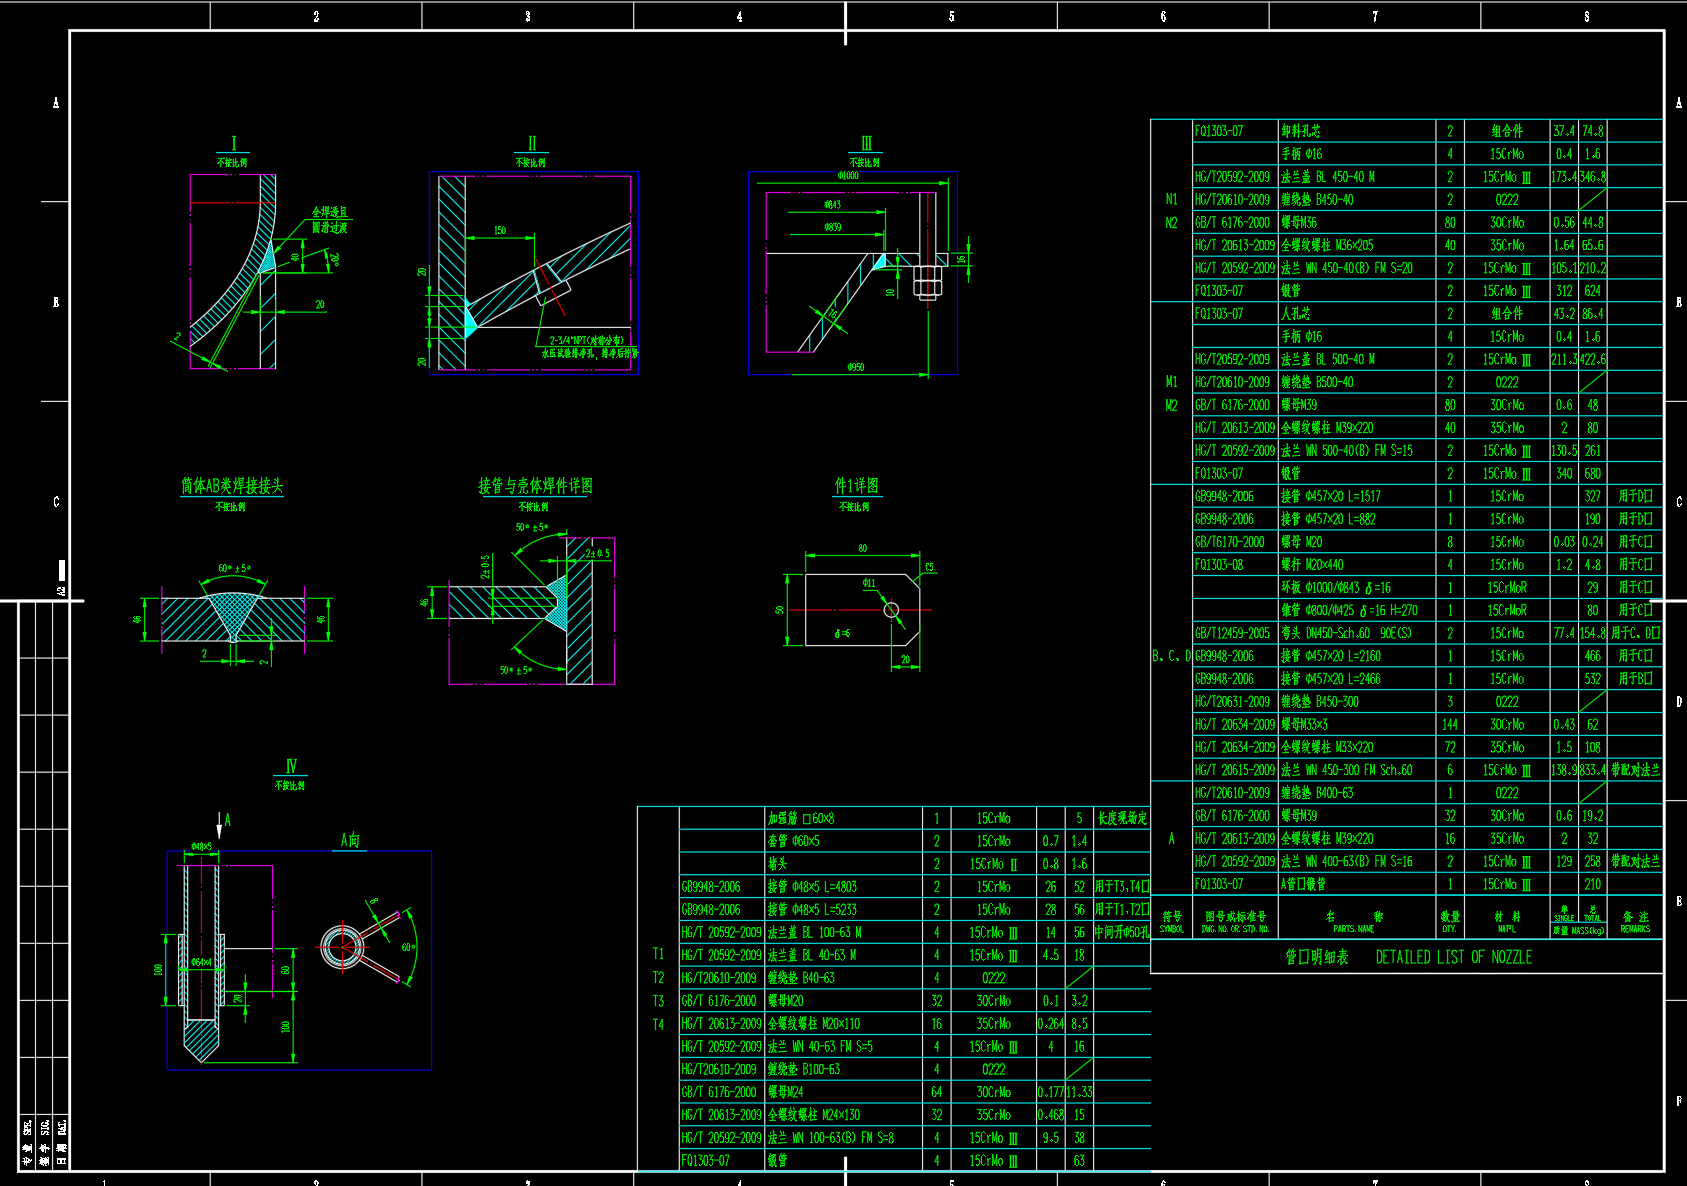
Task: Click the 150 dimension in detail II
Action: click(500, 231)
